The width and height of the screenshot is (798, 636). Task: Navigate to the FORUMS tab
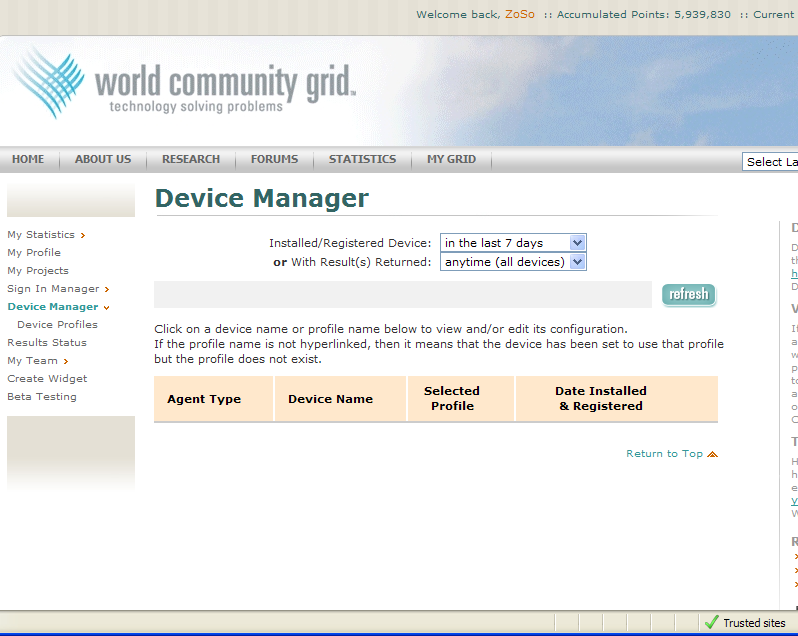pyautogui.click(x=274, y=159)
